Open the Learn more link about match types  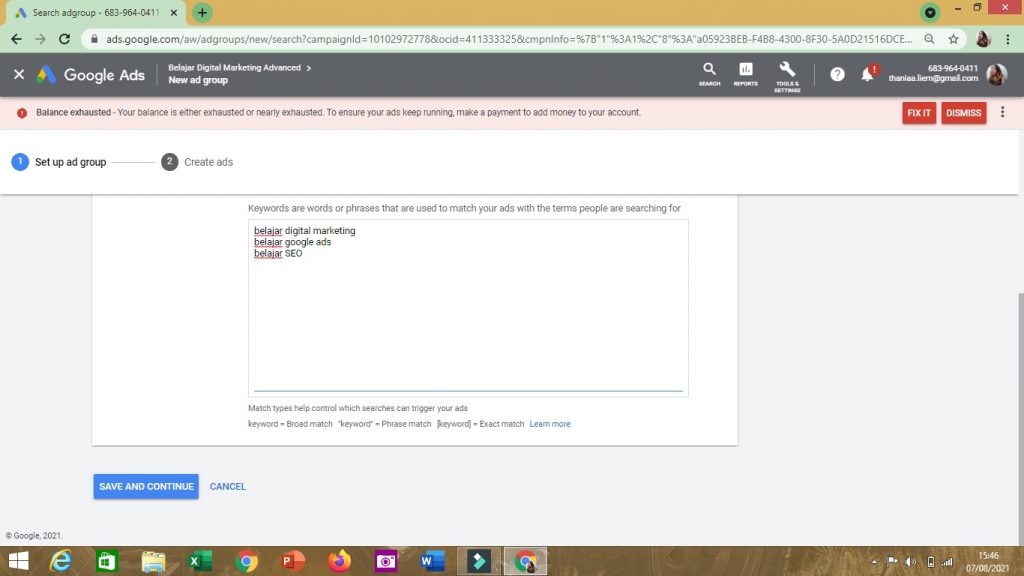click(x=550, y=424)
